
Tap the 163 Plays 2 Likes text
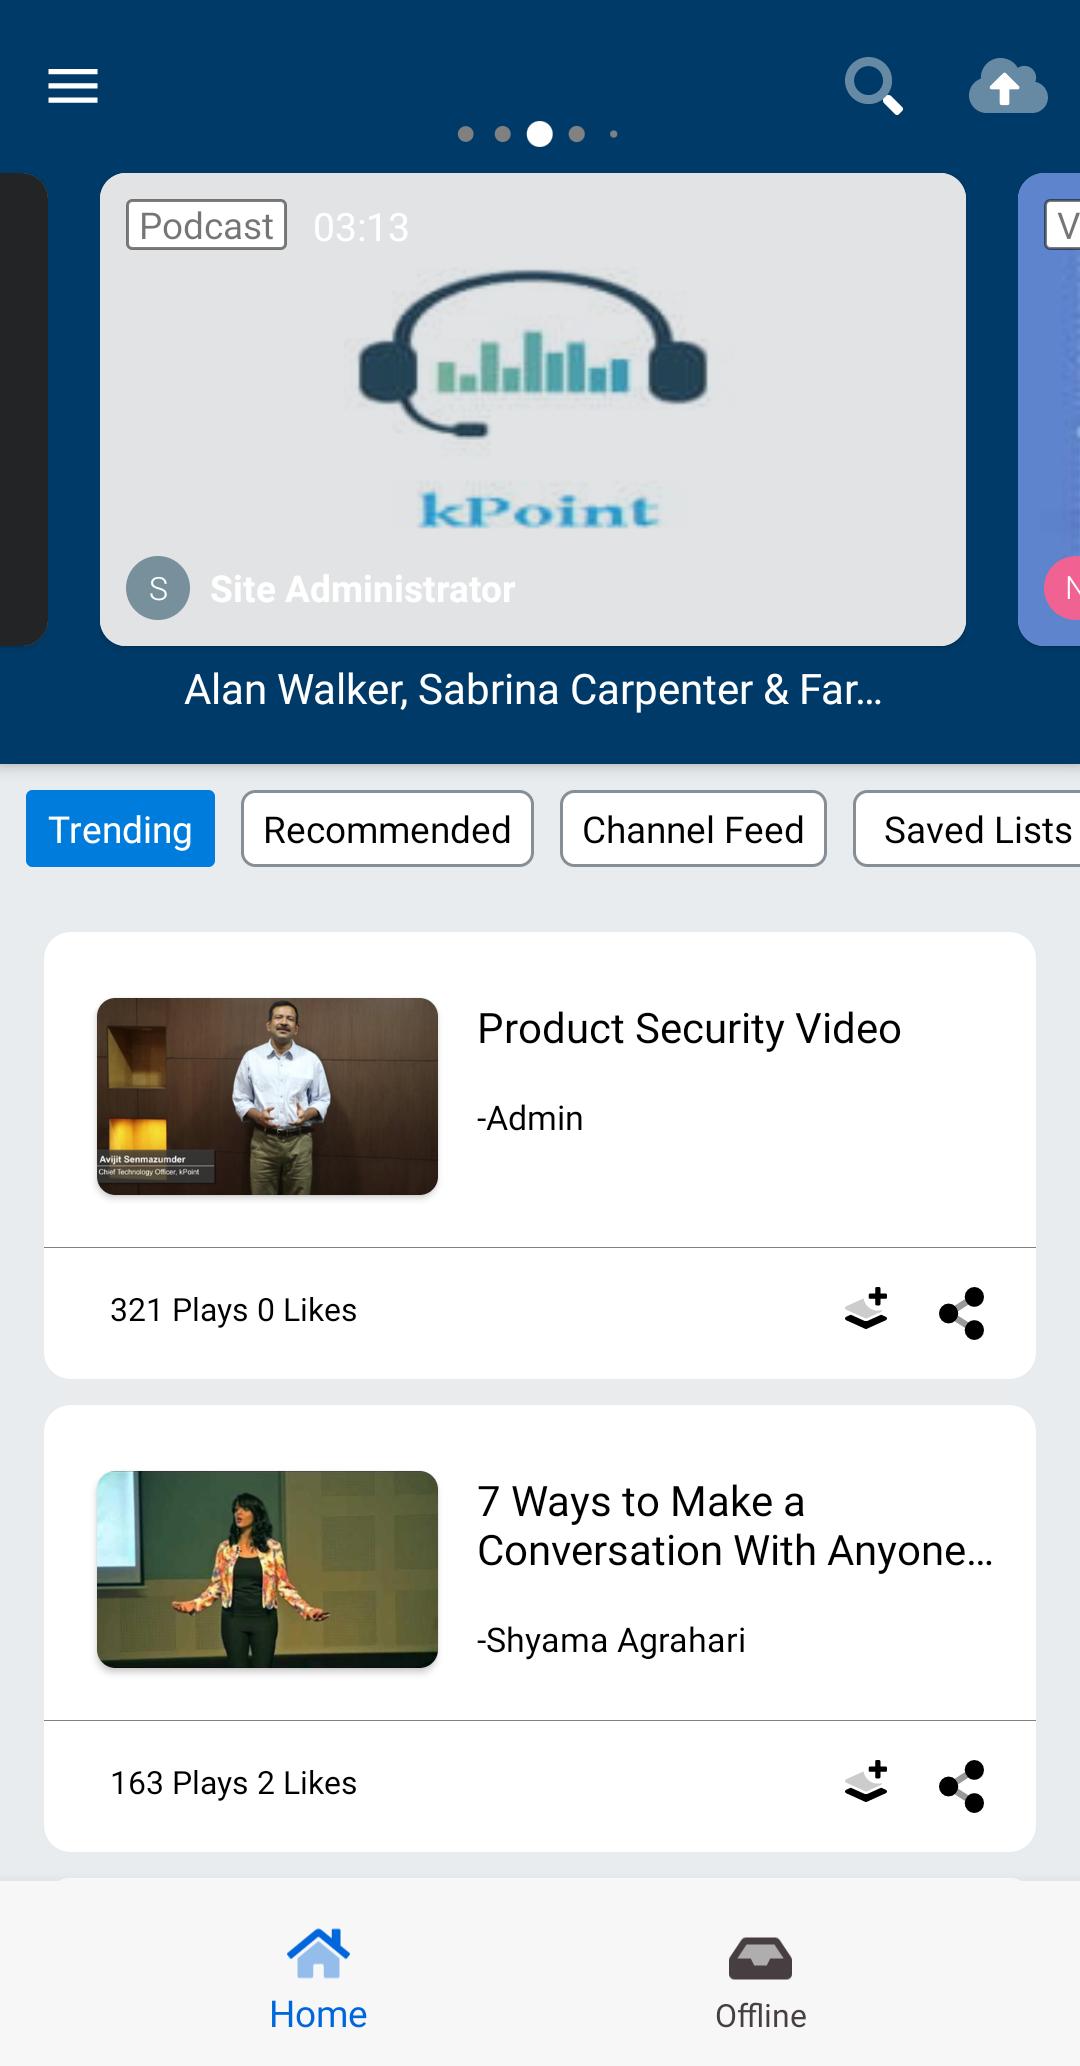233,1783
